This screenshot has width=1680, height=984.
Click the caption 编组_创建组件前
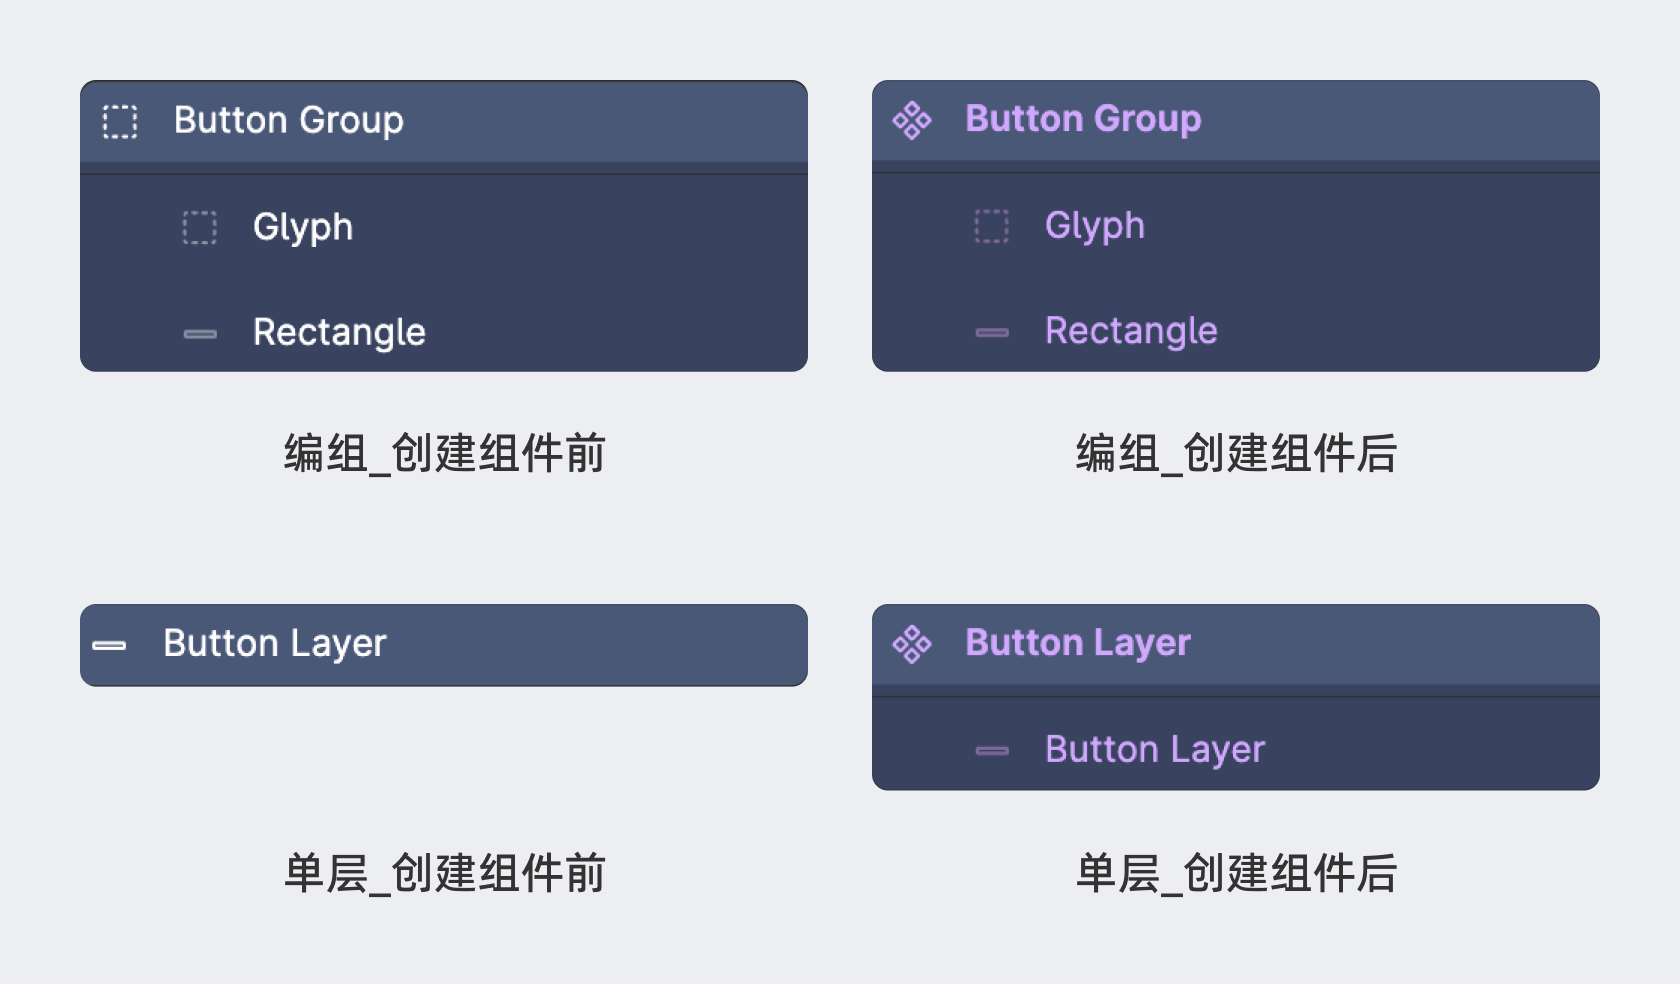point(445,453)
